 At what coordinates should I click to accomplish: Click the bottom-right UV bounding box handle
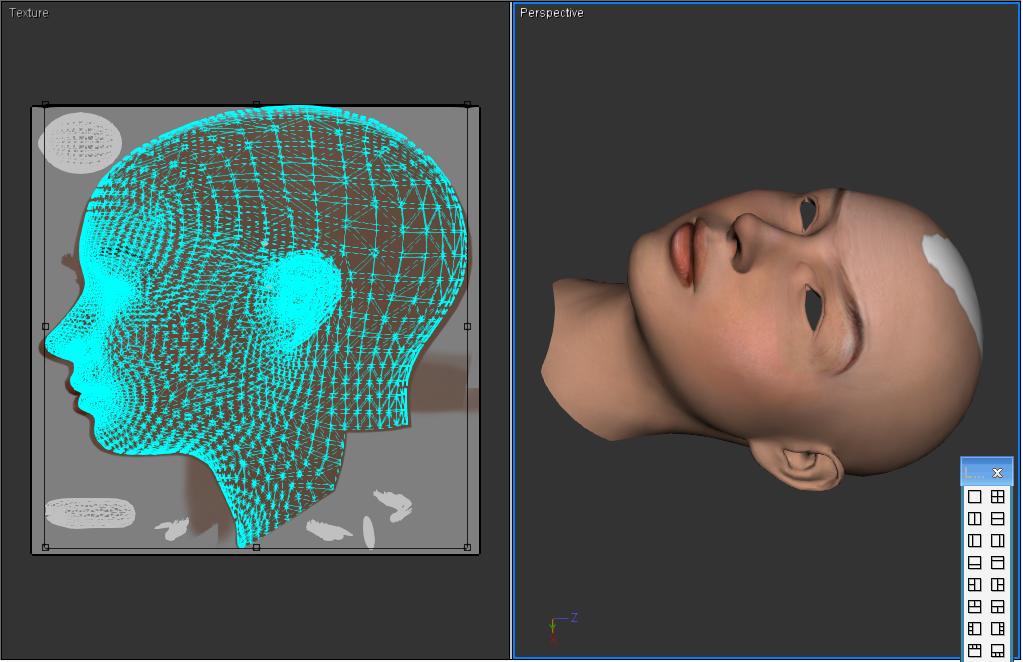pos(468,547)
